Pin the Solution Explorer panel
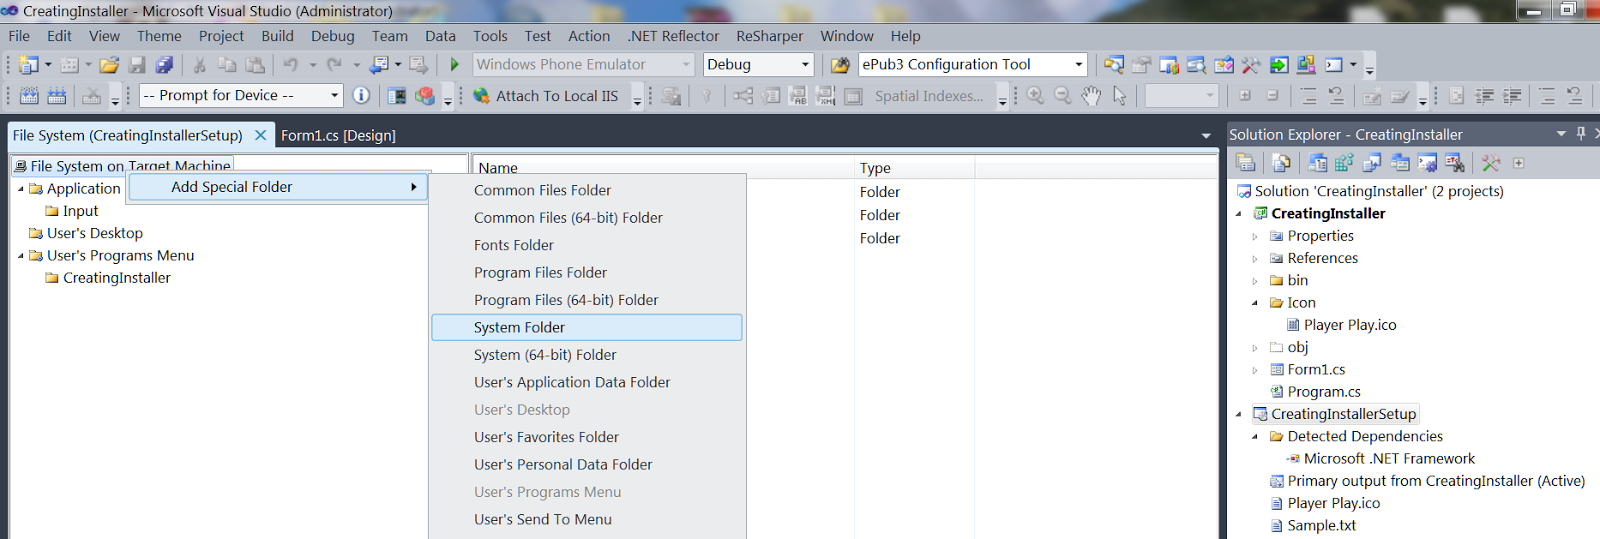Screen dimensions: 1600x539 1581,134
